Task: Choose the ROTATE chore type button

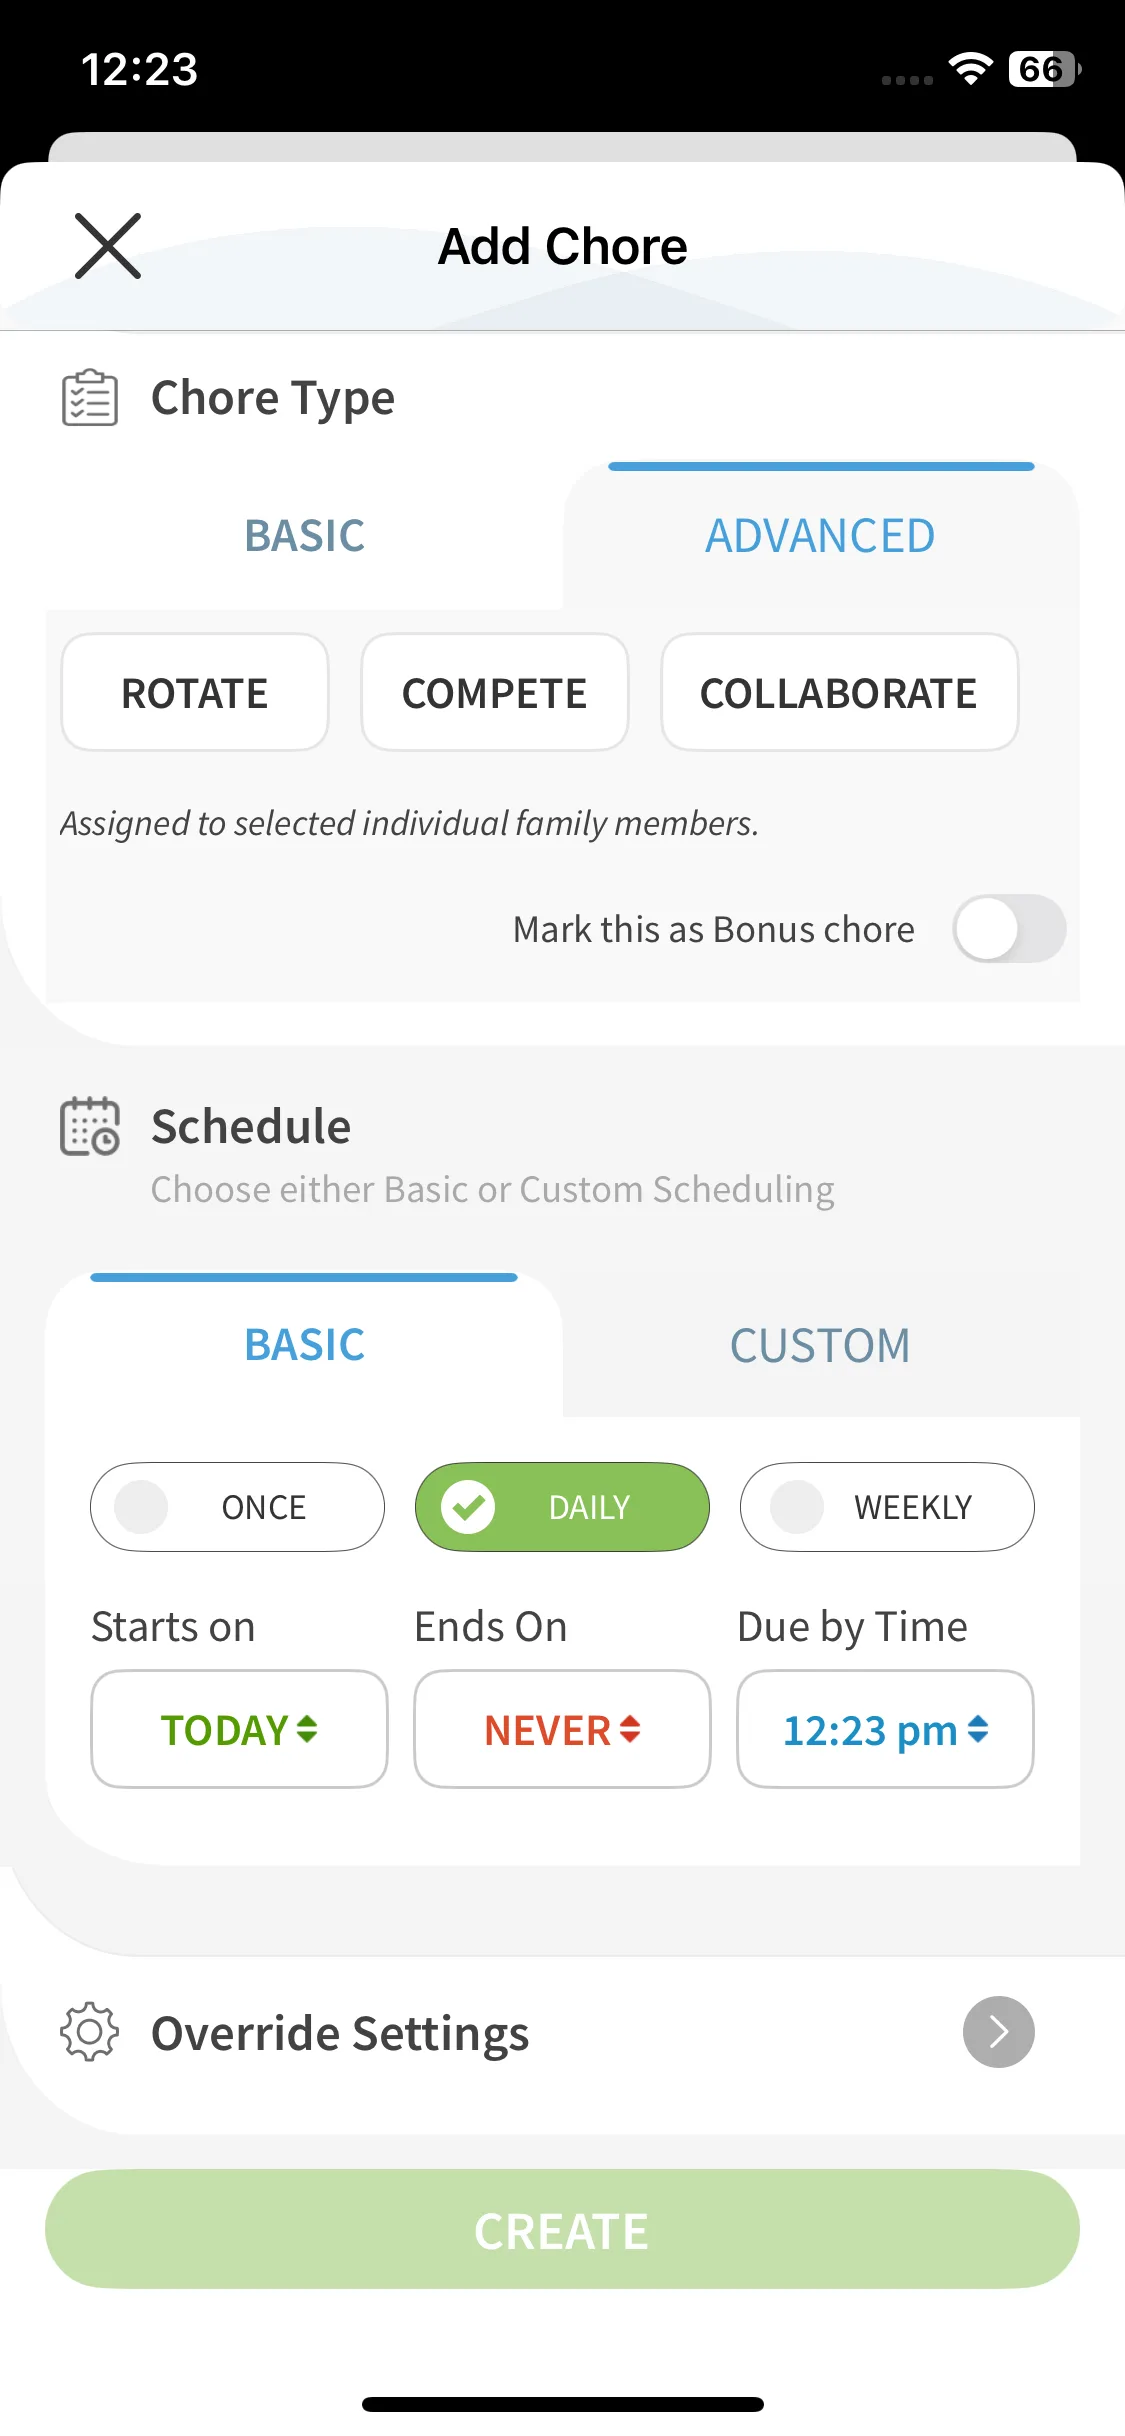Action: point(195,693)
